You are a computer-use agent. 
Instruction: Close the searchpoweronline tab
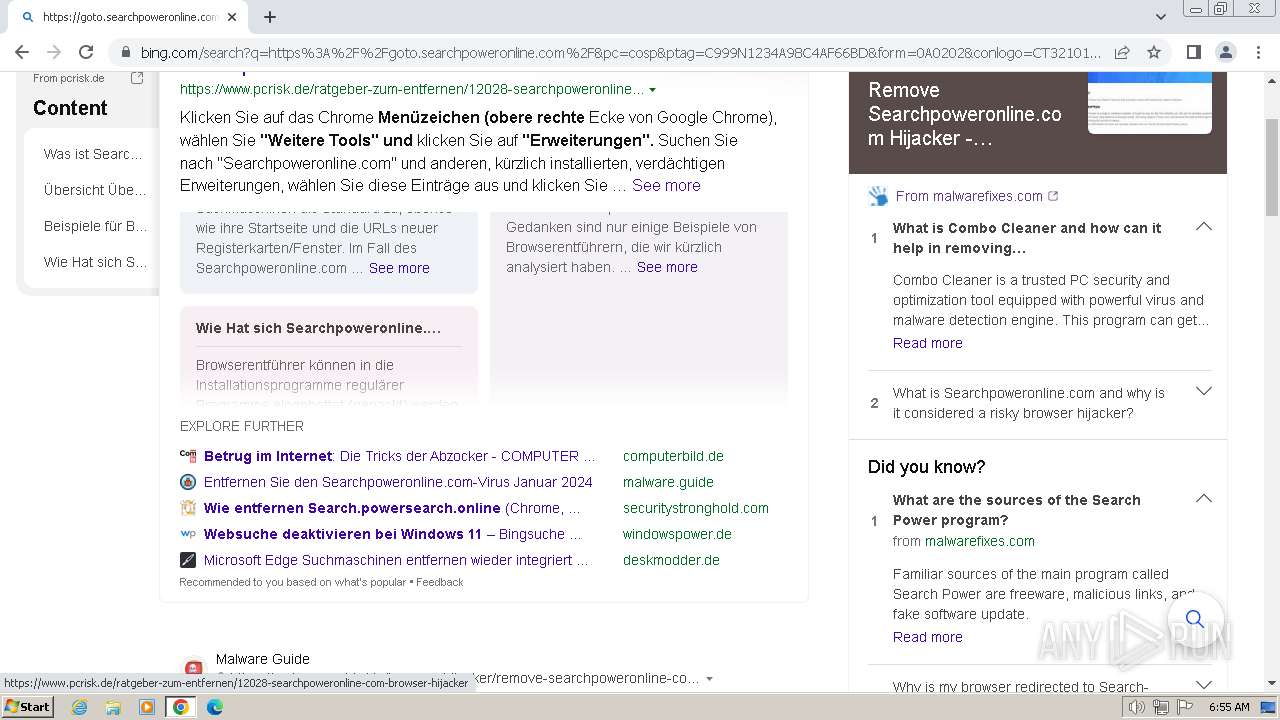232,17
